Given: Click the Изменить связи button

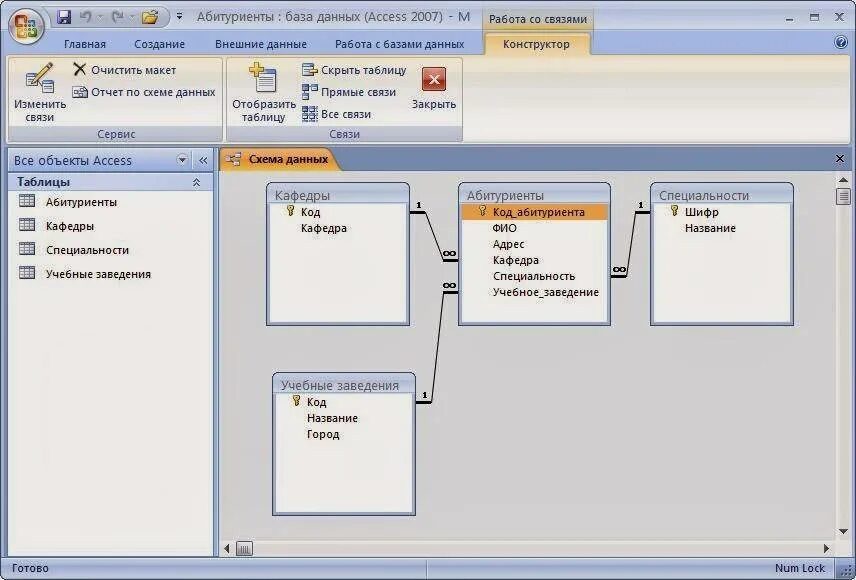Looking at the screenshot, I should pyautogui.click(x=40, y=91).
